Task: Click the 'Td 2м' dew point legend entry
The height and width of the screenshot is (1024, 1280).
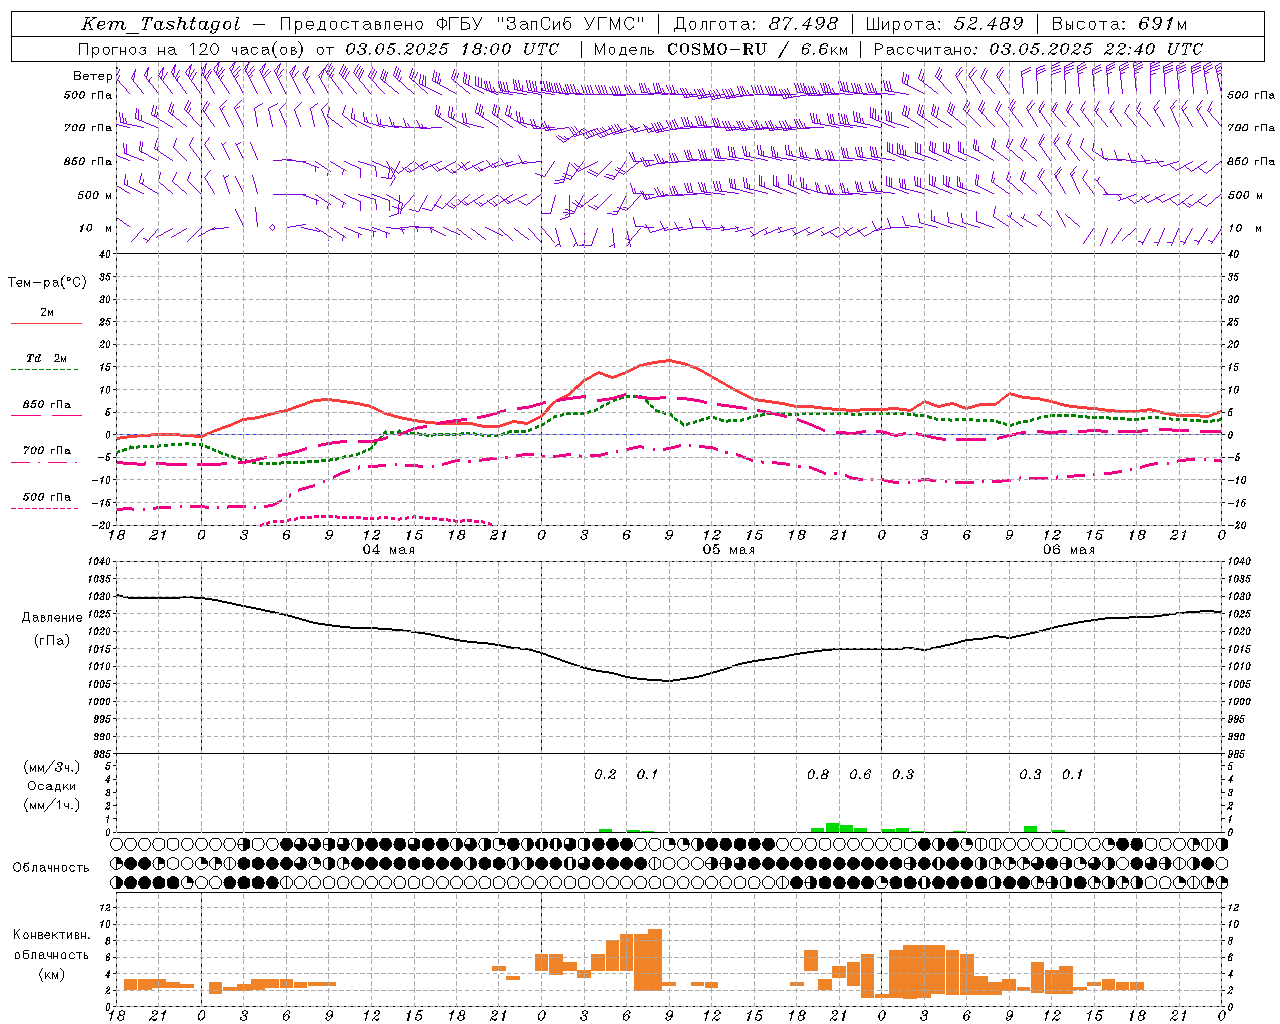Action: tap(46, 358)
